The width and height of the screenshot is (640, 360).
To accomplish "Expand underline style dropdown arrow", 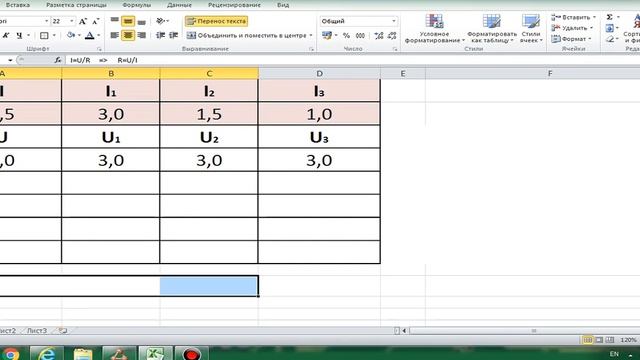I will coord(29,36).
